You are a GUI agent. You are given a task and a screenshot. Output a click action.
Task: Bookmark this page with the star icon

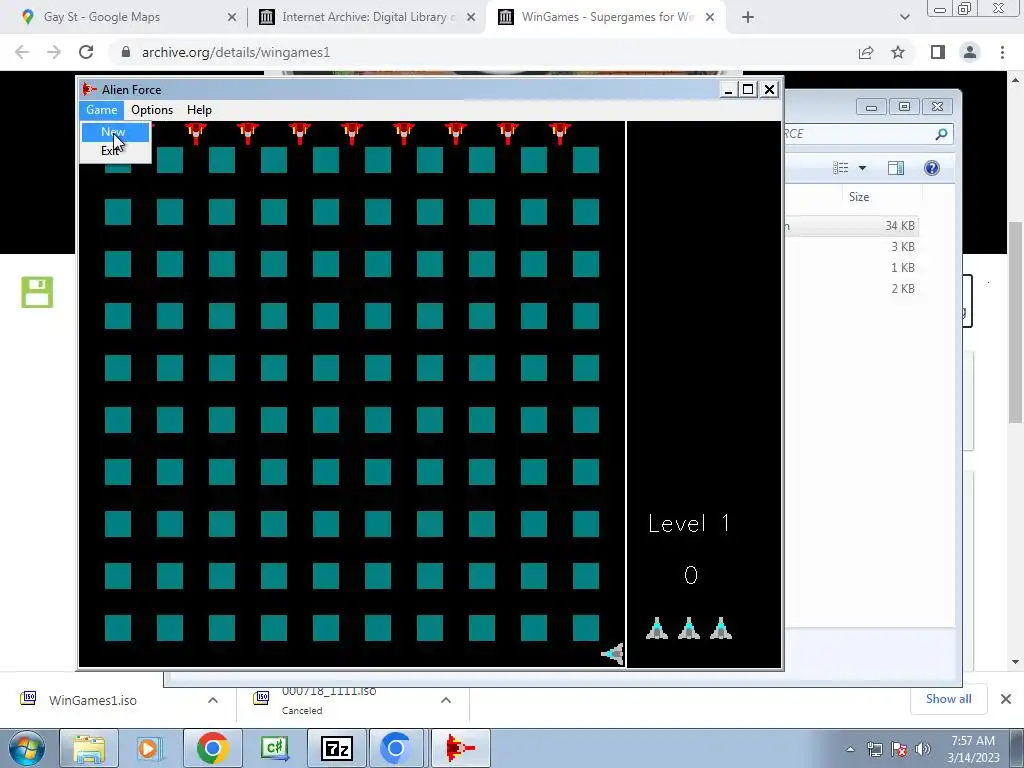pyautogui.click(x=898, y=52)
